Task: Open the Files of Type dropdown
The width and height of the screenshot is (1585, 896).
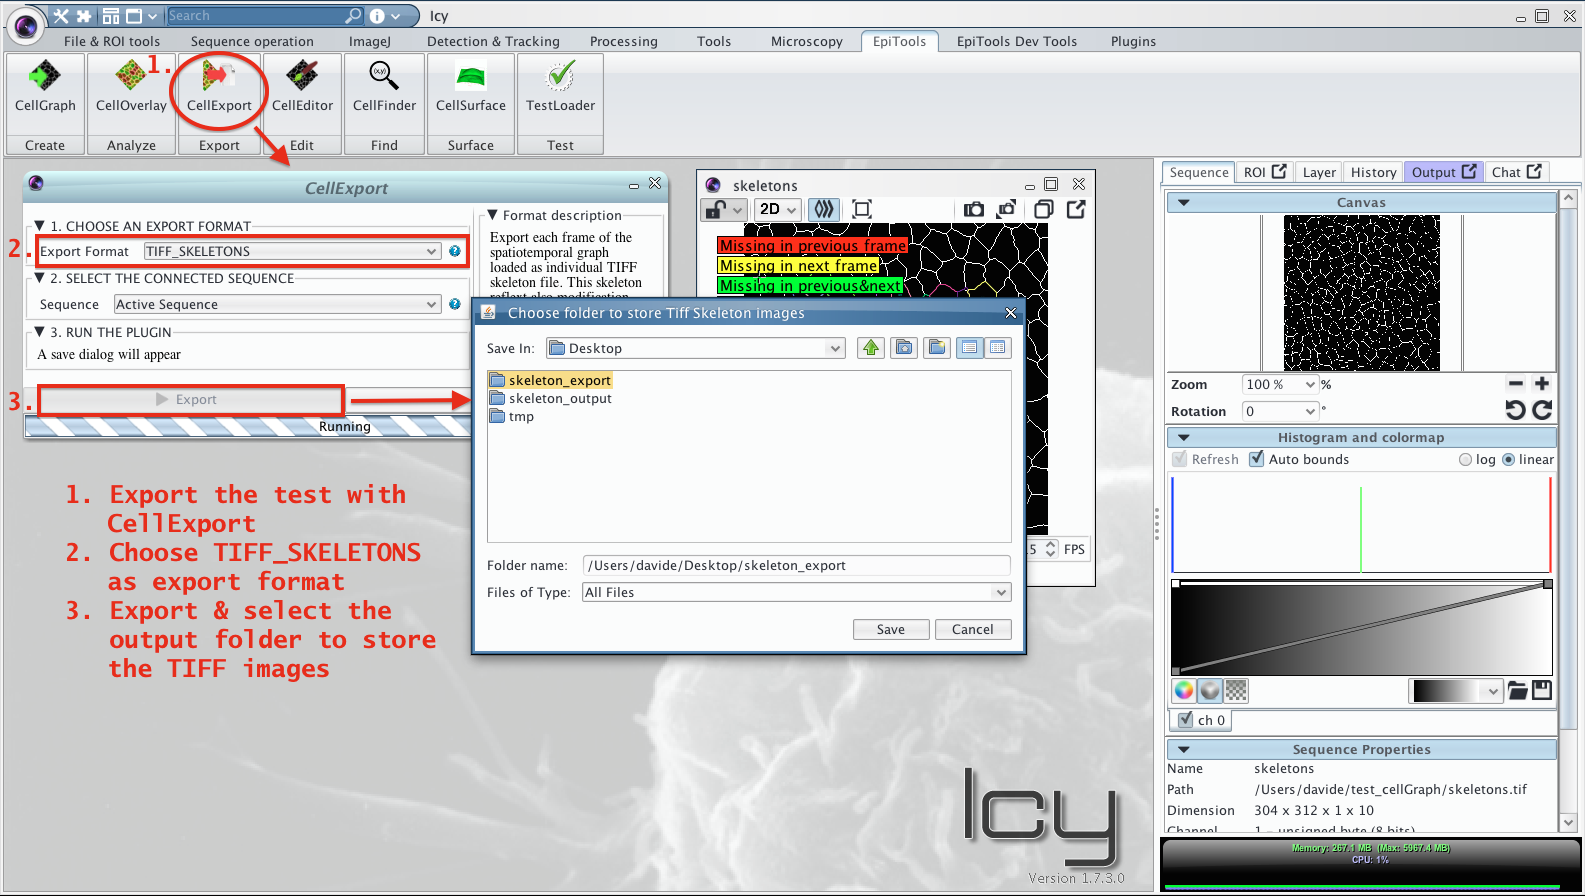Action: pyautogui.click(x=796, y=592)
